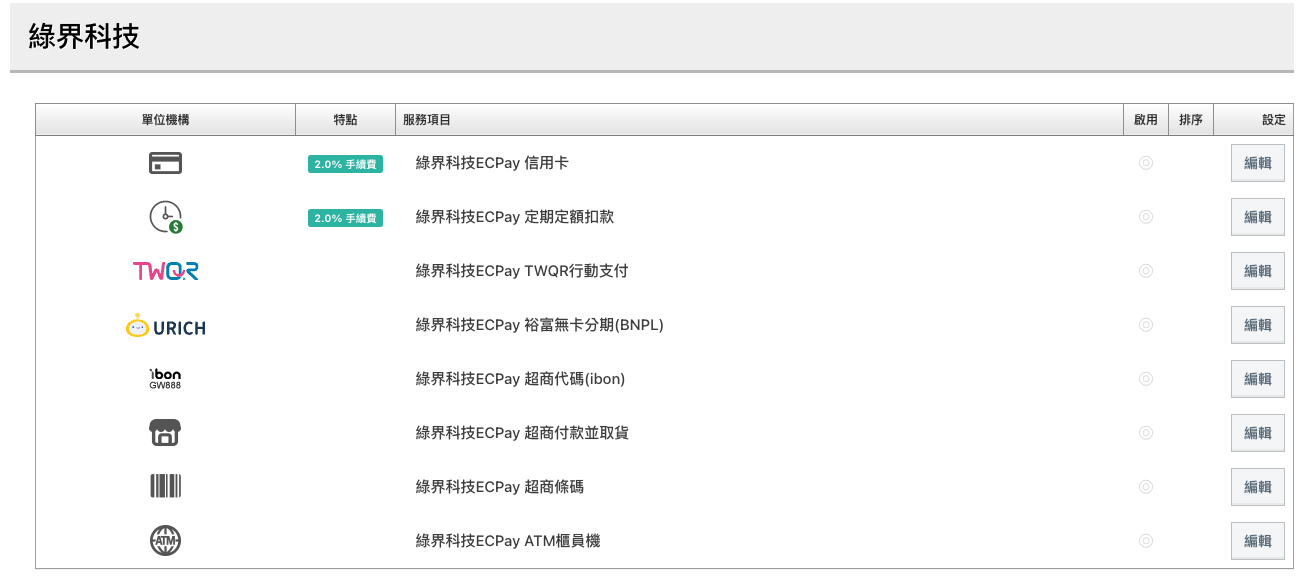
Task: Edit the ATM櫃員機 service
Action: (x=1257, y=541)
